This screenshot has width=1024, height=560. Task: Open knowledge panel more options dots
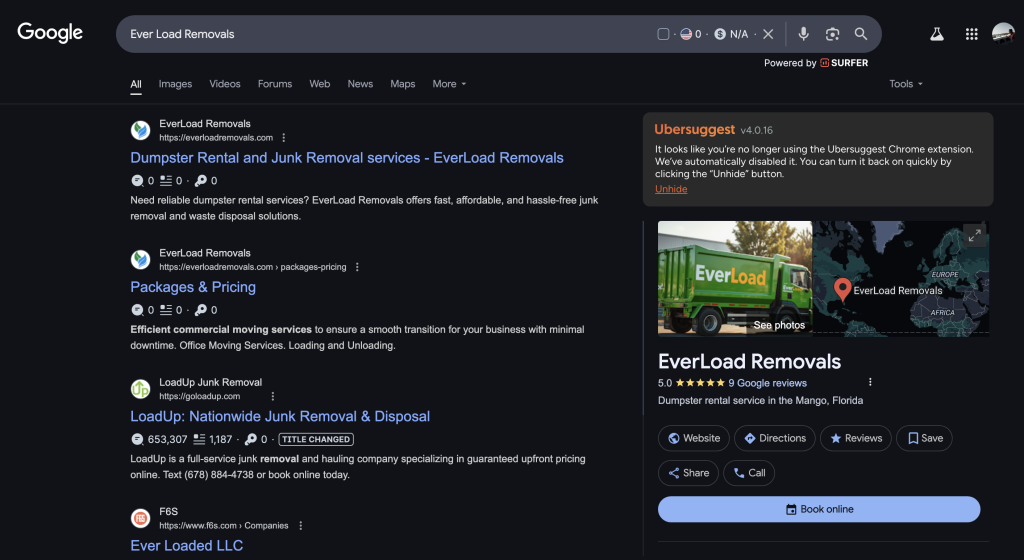tap(870, 382)
